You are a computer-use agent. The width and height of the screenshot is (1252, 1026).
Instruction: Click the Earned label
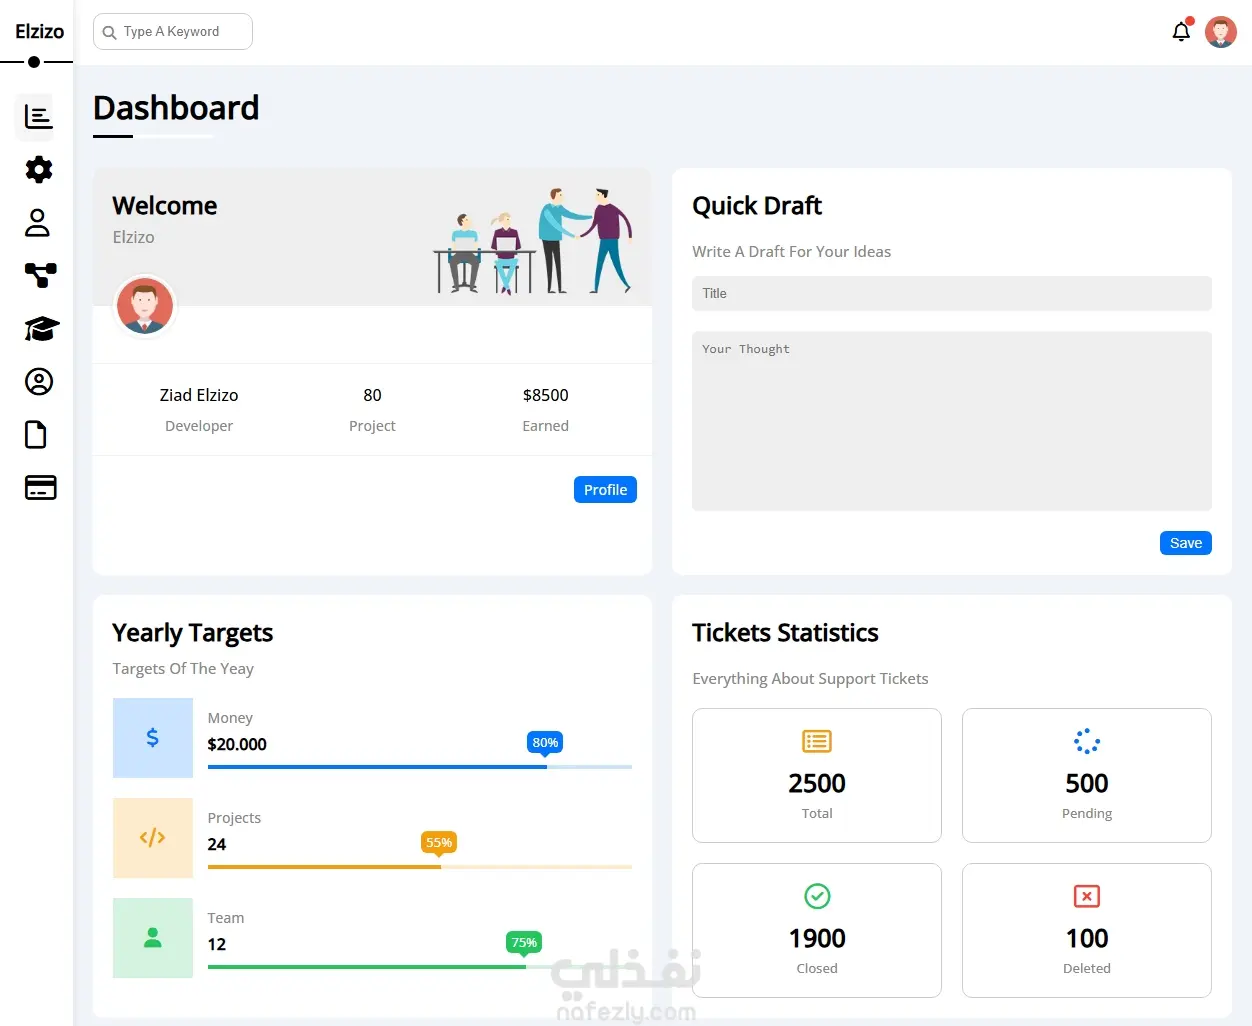[x=545, y=426]
